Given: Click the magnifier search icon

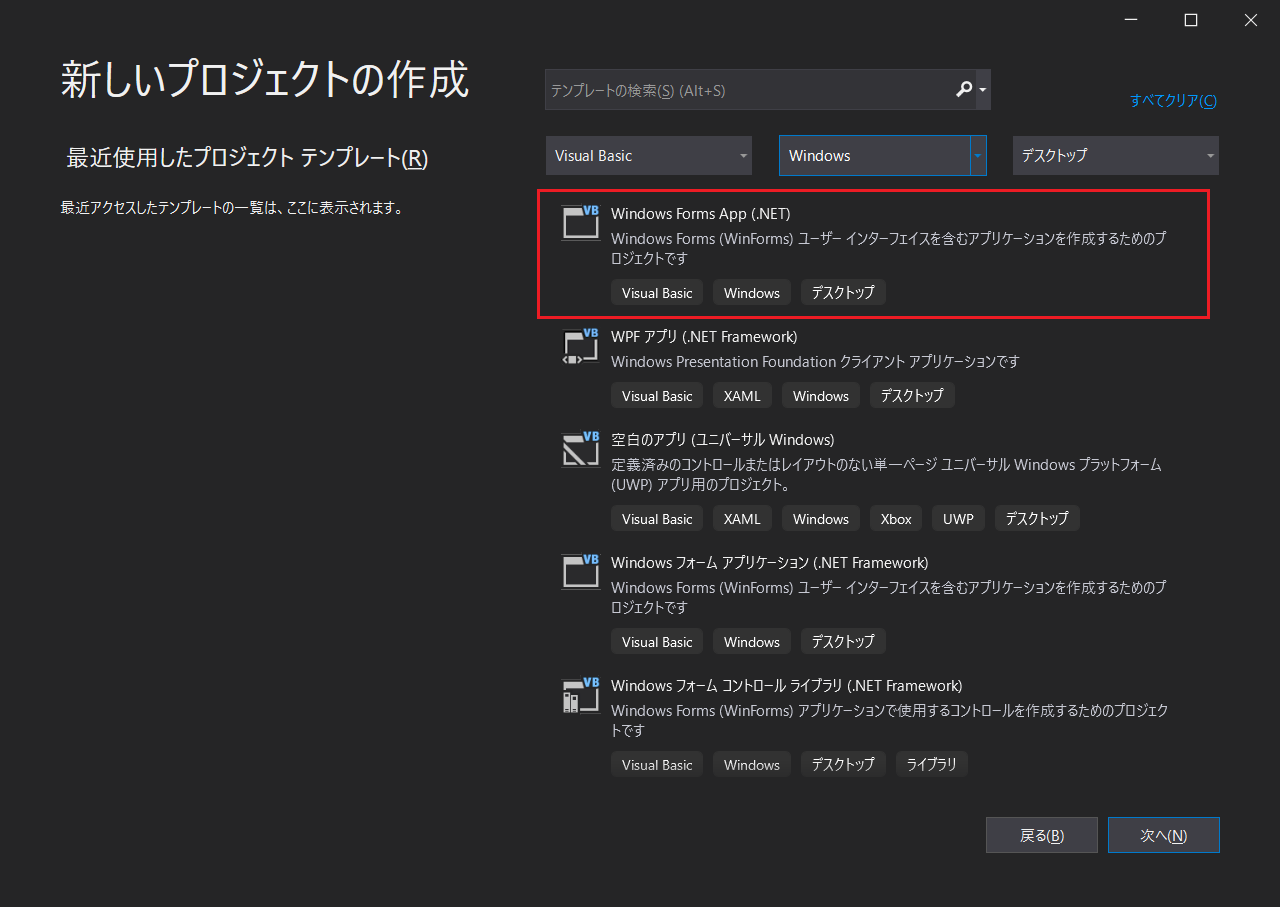Looking at the screenshot, I should (964, 90).
